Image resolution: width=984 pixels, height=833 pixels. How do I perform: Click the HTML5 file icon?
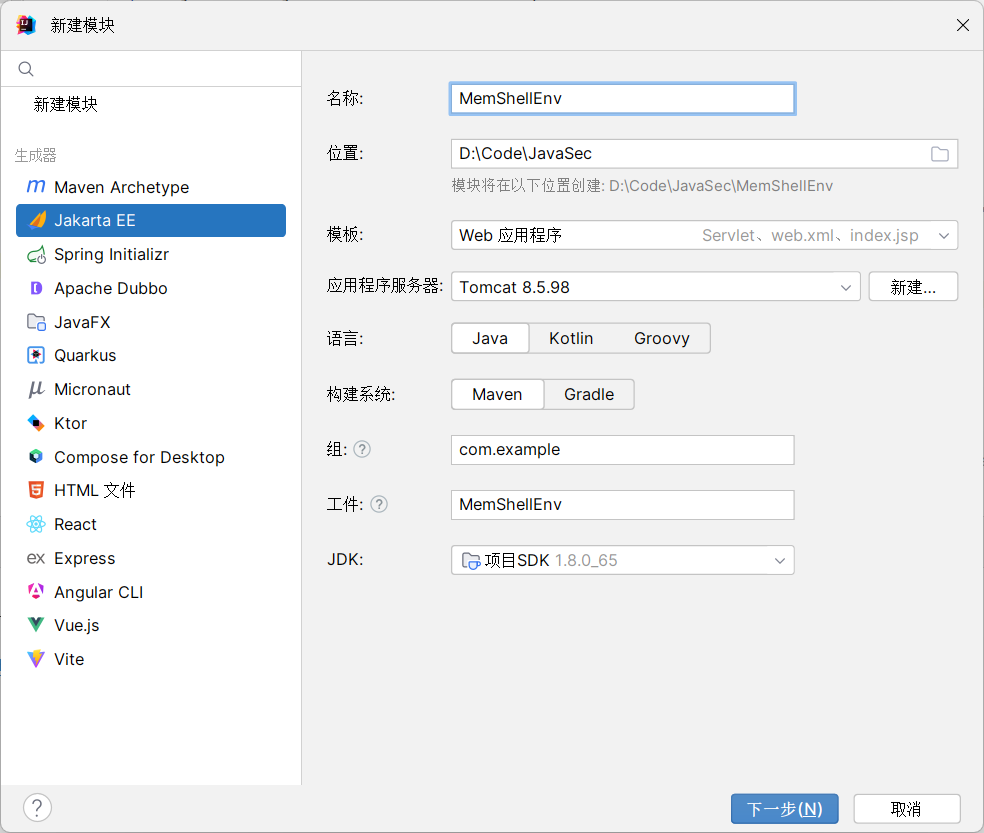(36, 490)
